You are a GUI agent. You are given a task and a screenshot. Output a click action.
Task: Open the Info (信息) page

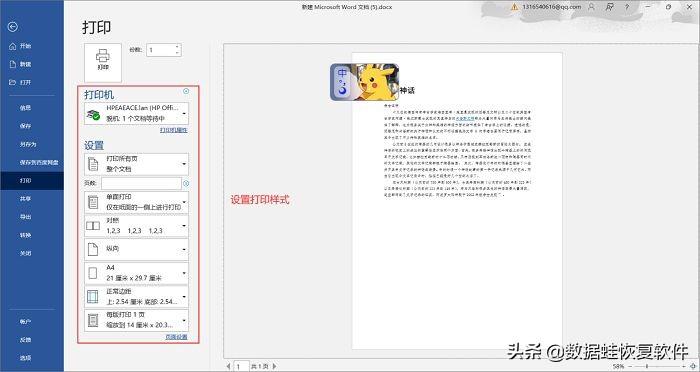[x=32, y=108]
